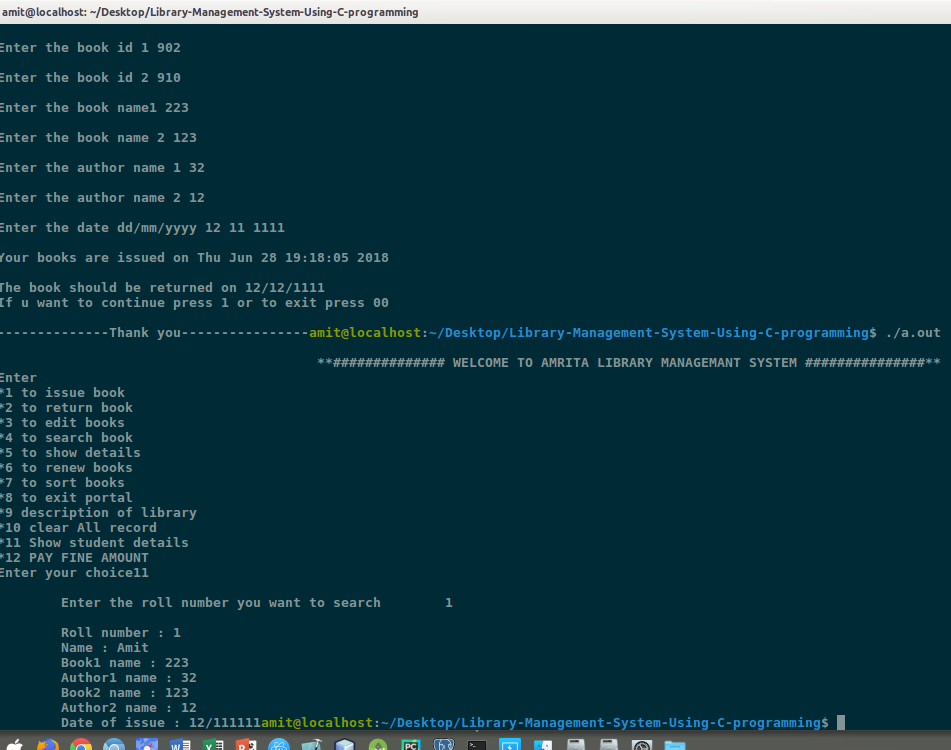This screenshot has width=951, height=750.
Task: Click the 'Author2 name : 12' line
Action: (129, 708)
